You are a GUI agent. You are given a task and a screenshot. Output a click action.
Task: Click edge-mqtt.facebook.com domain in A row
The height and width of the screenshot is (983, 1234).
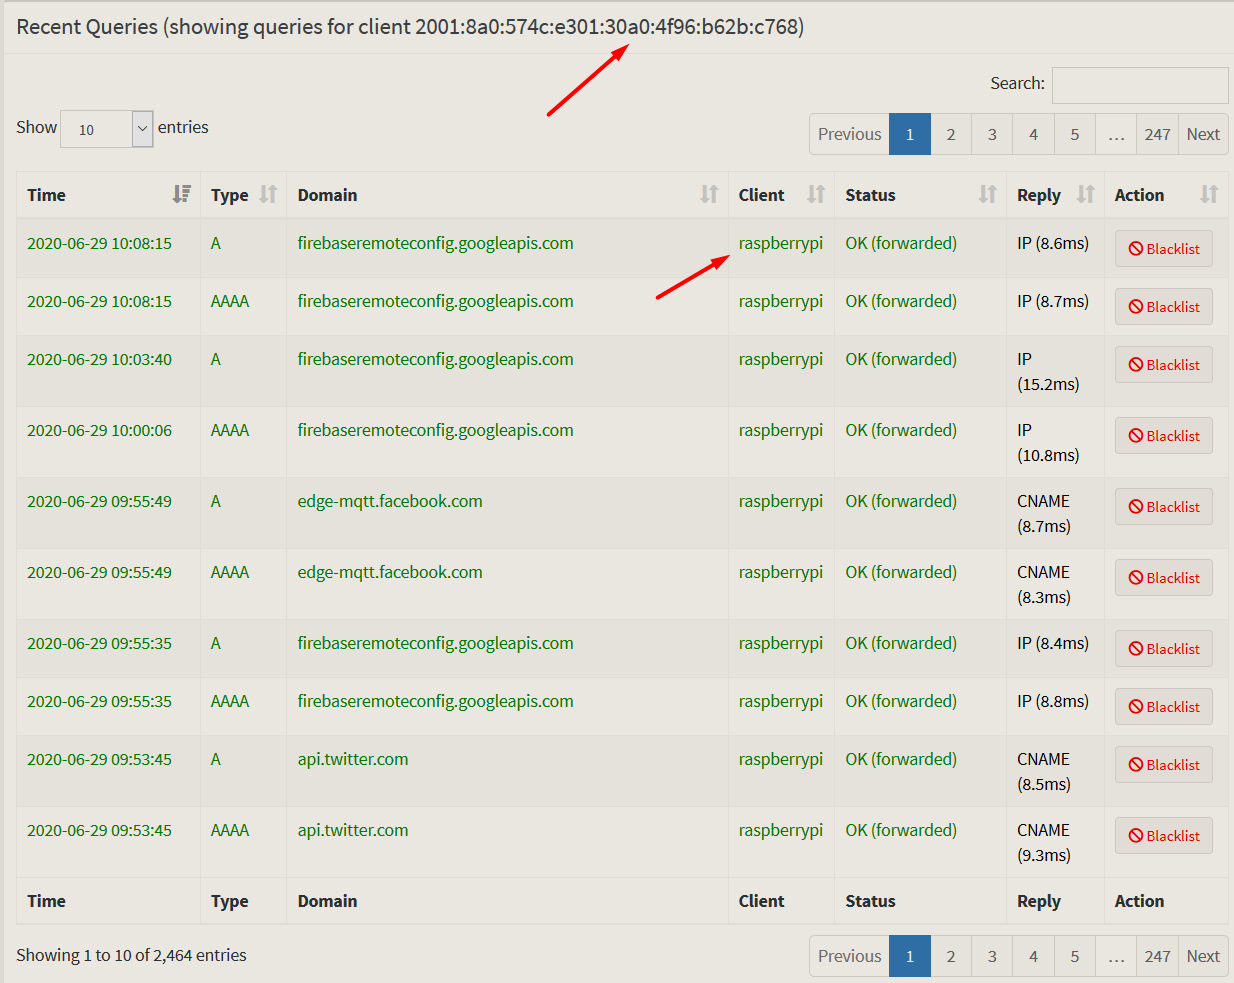click(390, 501)
